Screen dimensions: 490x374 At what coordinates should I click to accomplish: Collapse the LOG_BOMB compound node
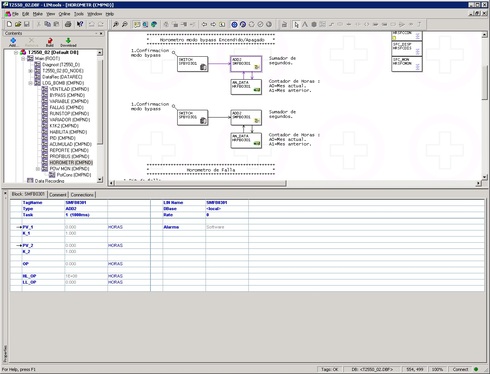[30, 83]
